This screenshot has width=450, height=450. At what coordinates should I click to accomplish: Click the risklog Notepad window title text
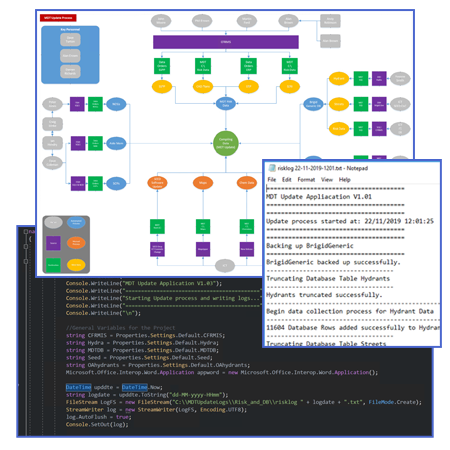pos(323,168)
